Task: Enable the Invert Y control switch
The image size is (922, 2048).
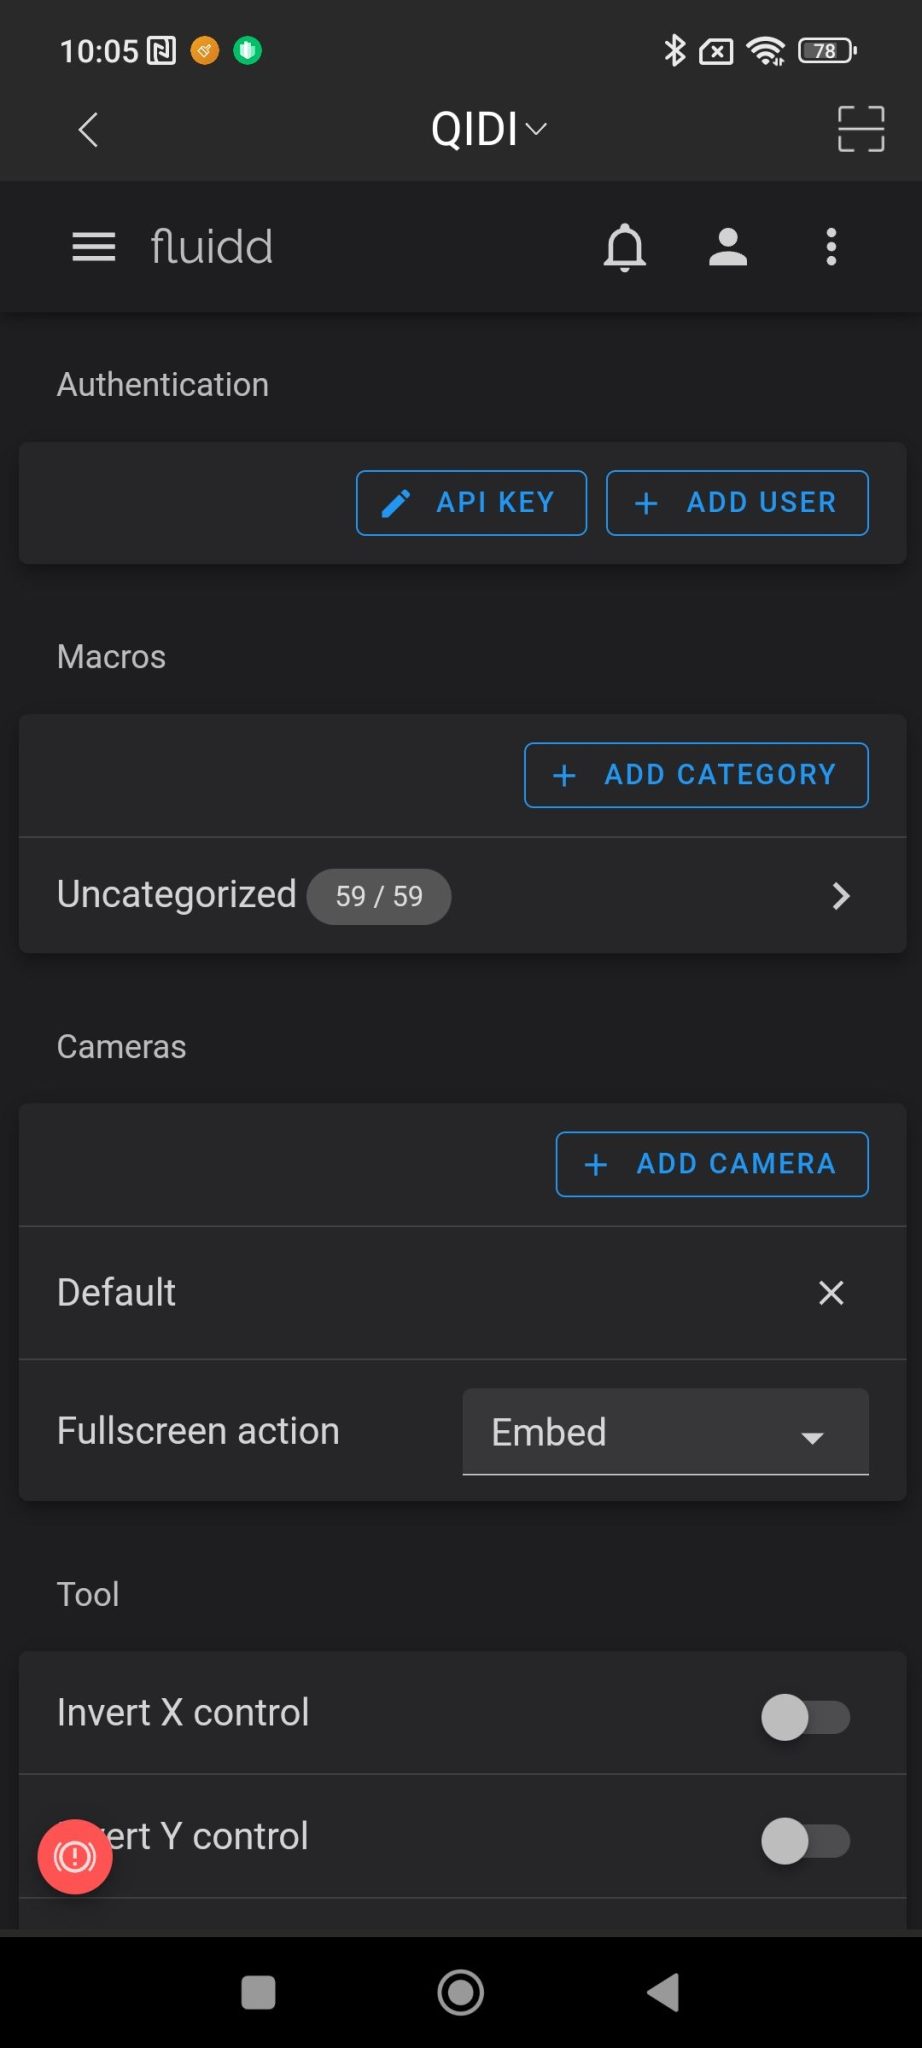Action: pos(805,1840)
